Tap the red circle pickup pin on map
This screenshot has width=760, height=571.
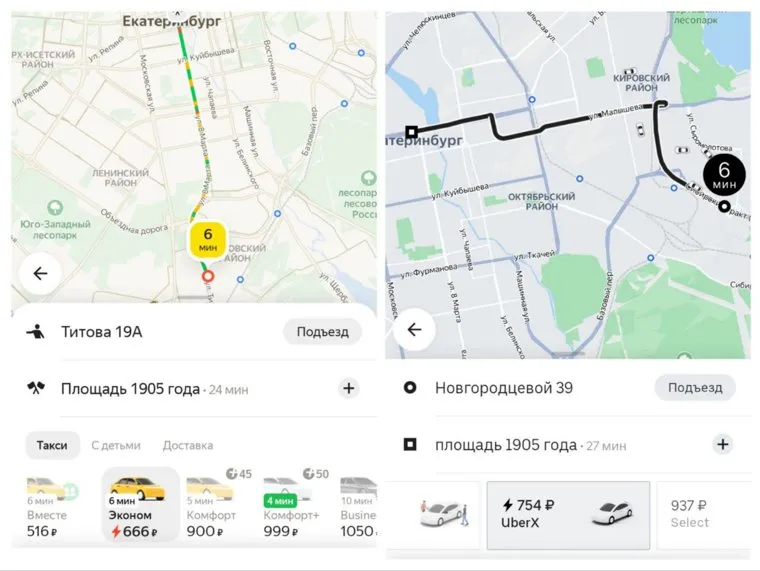(x=208, y=276)
